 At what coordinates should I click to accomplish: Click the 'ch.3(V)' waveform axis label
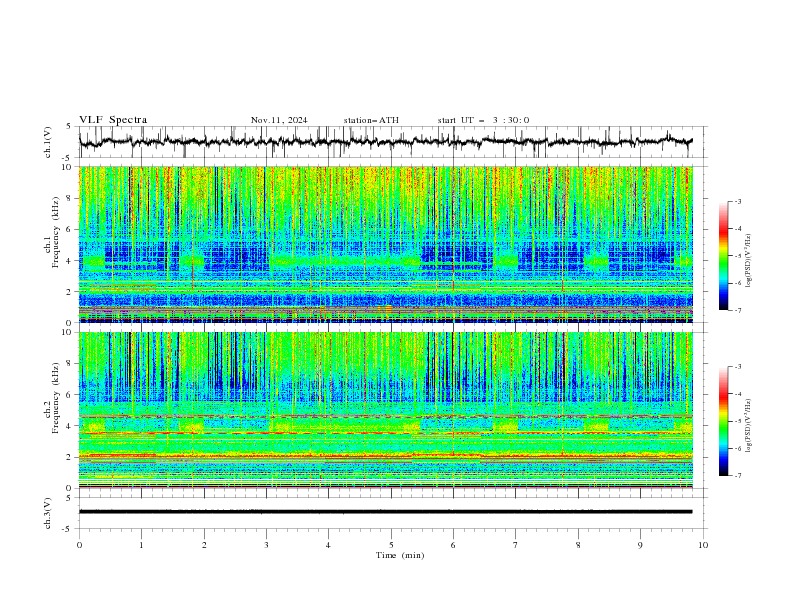point(48,513)
